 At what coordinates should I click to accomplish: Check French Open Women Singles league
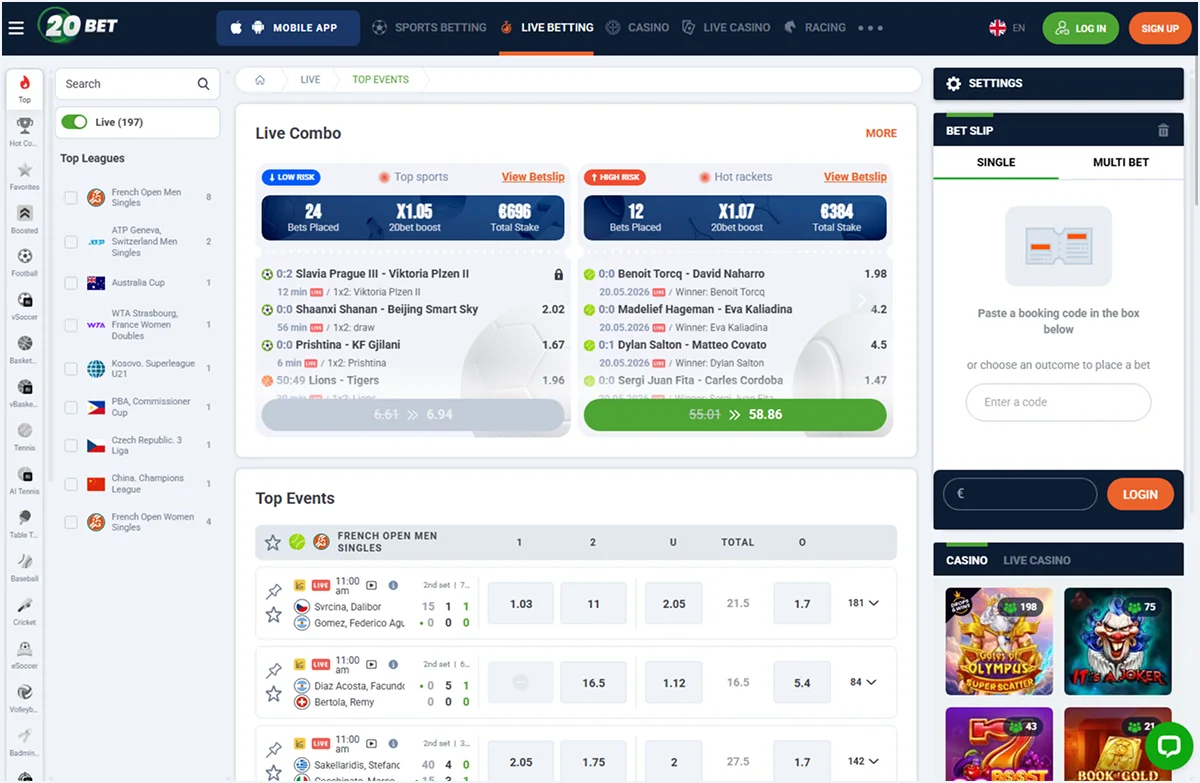(x=71, y=522)
